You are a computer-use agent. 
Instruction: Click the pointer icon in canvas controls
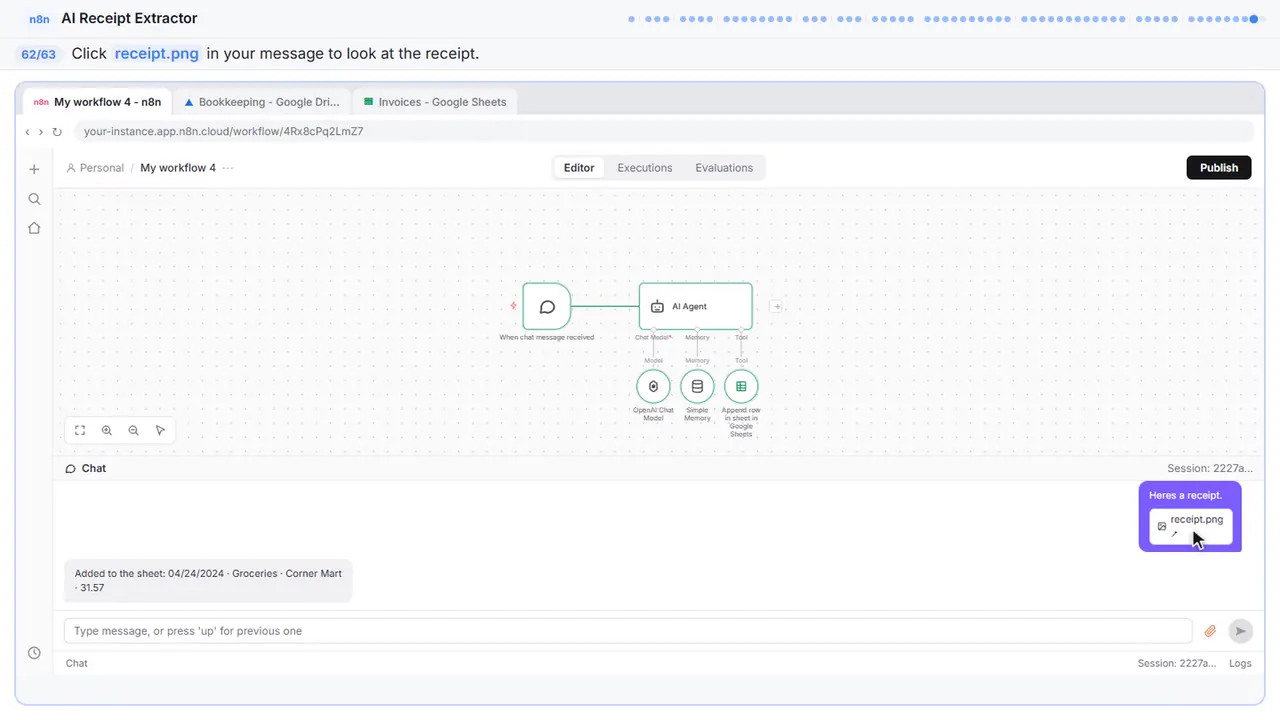coord(160,430)
